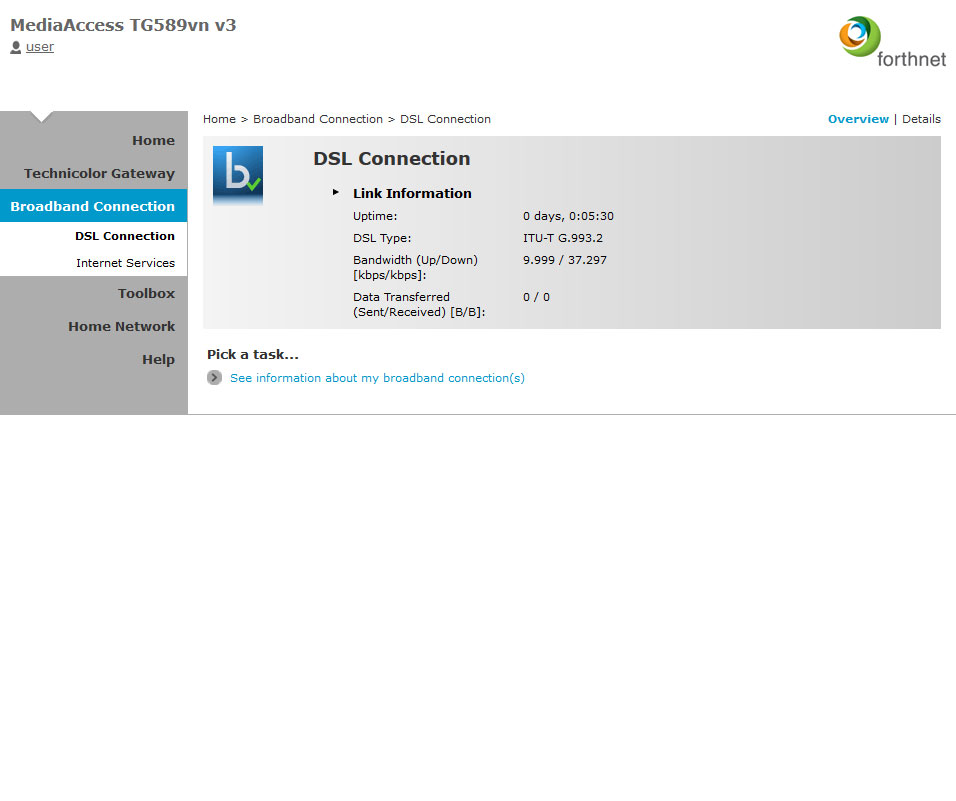
Task: Go to Home in the breadcrumb
Action: tap(219, 119)
